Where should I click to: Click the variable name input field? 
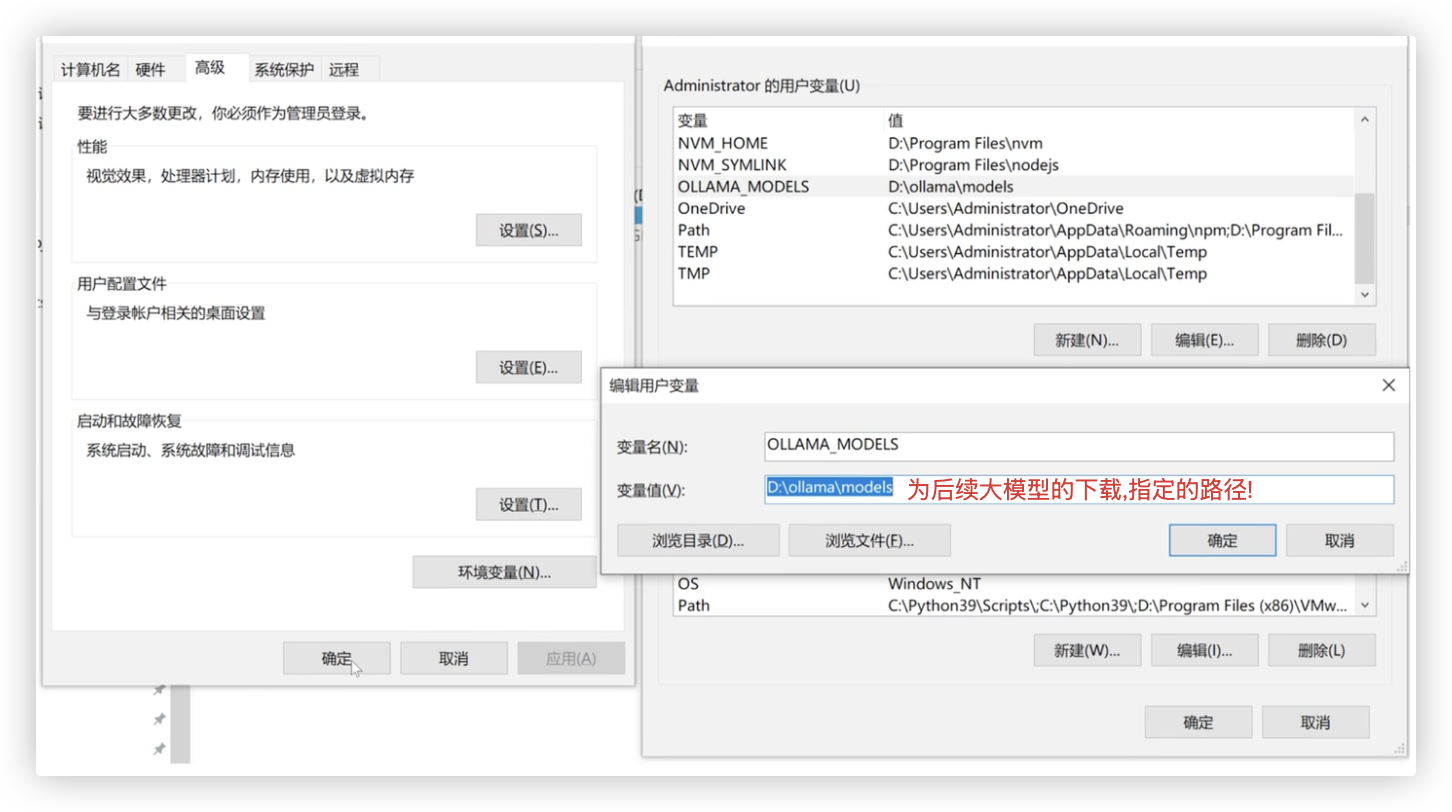pos(1078,445)
